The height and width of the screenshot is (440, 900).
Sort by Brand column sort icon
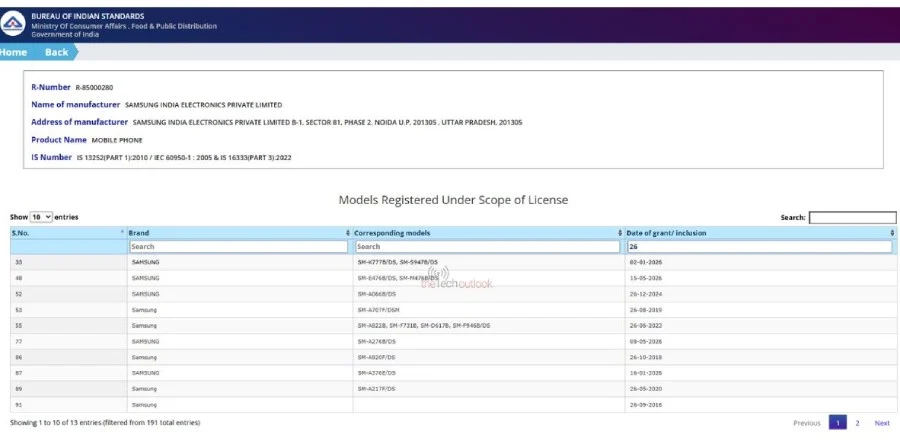348,233
